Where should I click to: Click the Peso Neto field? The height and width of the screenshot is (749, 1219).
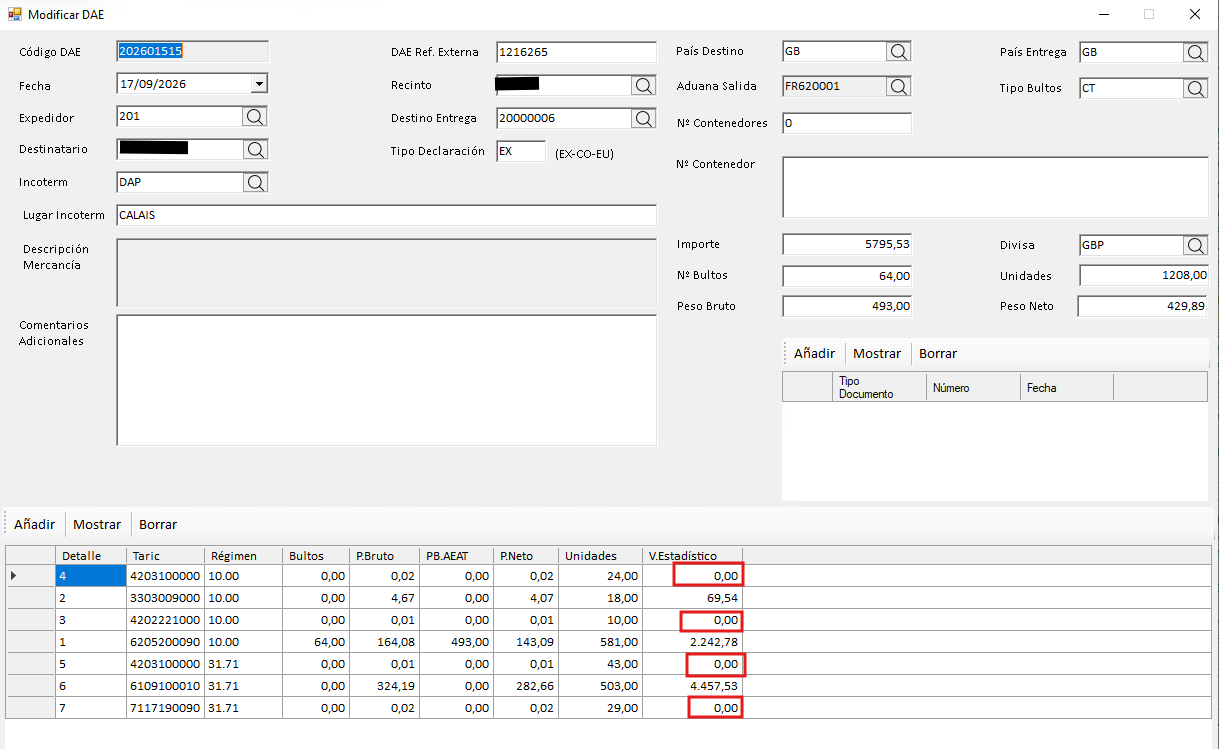[x=1144, y=306]
